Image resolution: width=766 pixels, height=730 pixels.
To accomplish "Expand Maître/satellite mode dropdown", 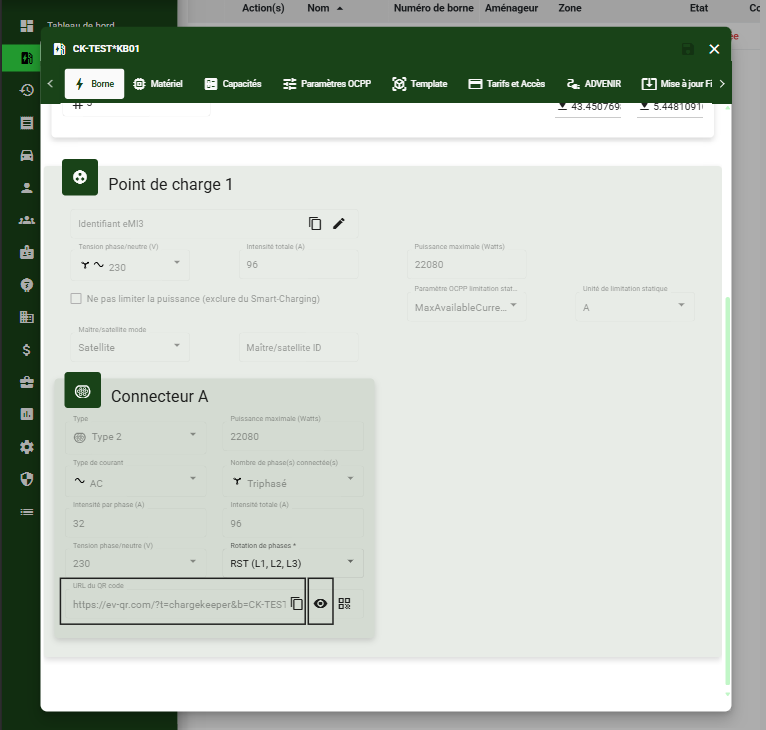I will (x=129, y=347).
